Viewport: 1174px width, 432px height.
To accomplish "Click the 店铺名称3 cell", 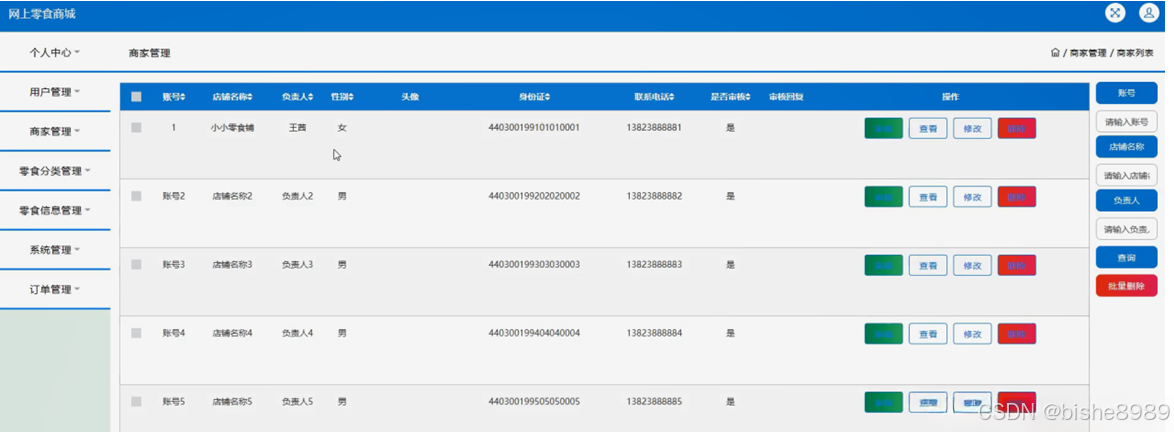I will coord(232,265).
